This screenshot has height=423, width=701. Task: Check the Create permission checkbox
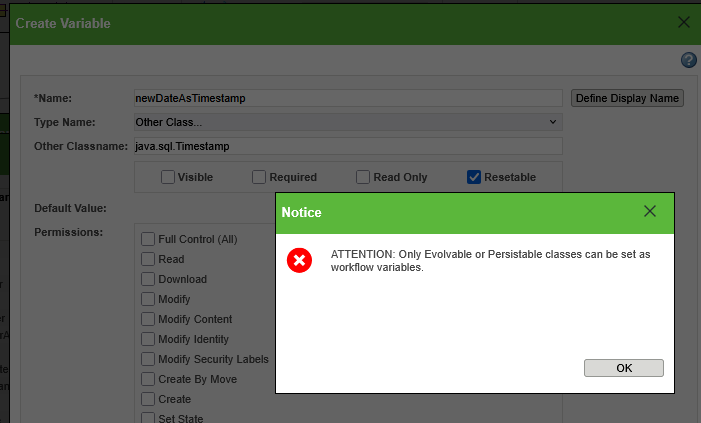[x=148, y=399]
